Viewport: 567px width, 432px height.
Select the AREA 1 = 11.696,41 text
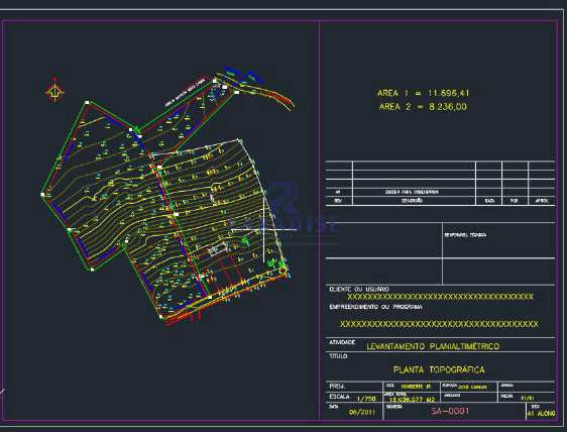click(x=423, y=93)
